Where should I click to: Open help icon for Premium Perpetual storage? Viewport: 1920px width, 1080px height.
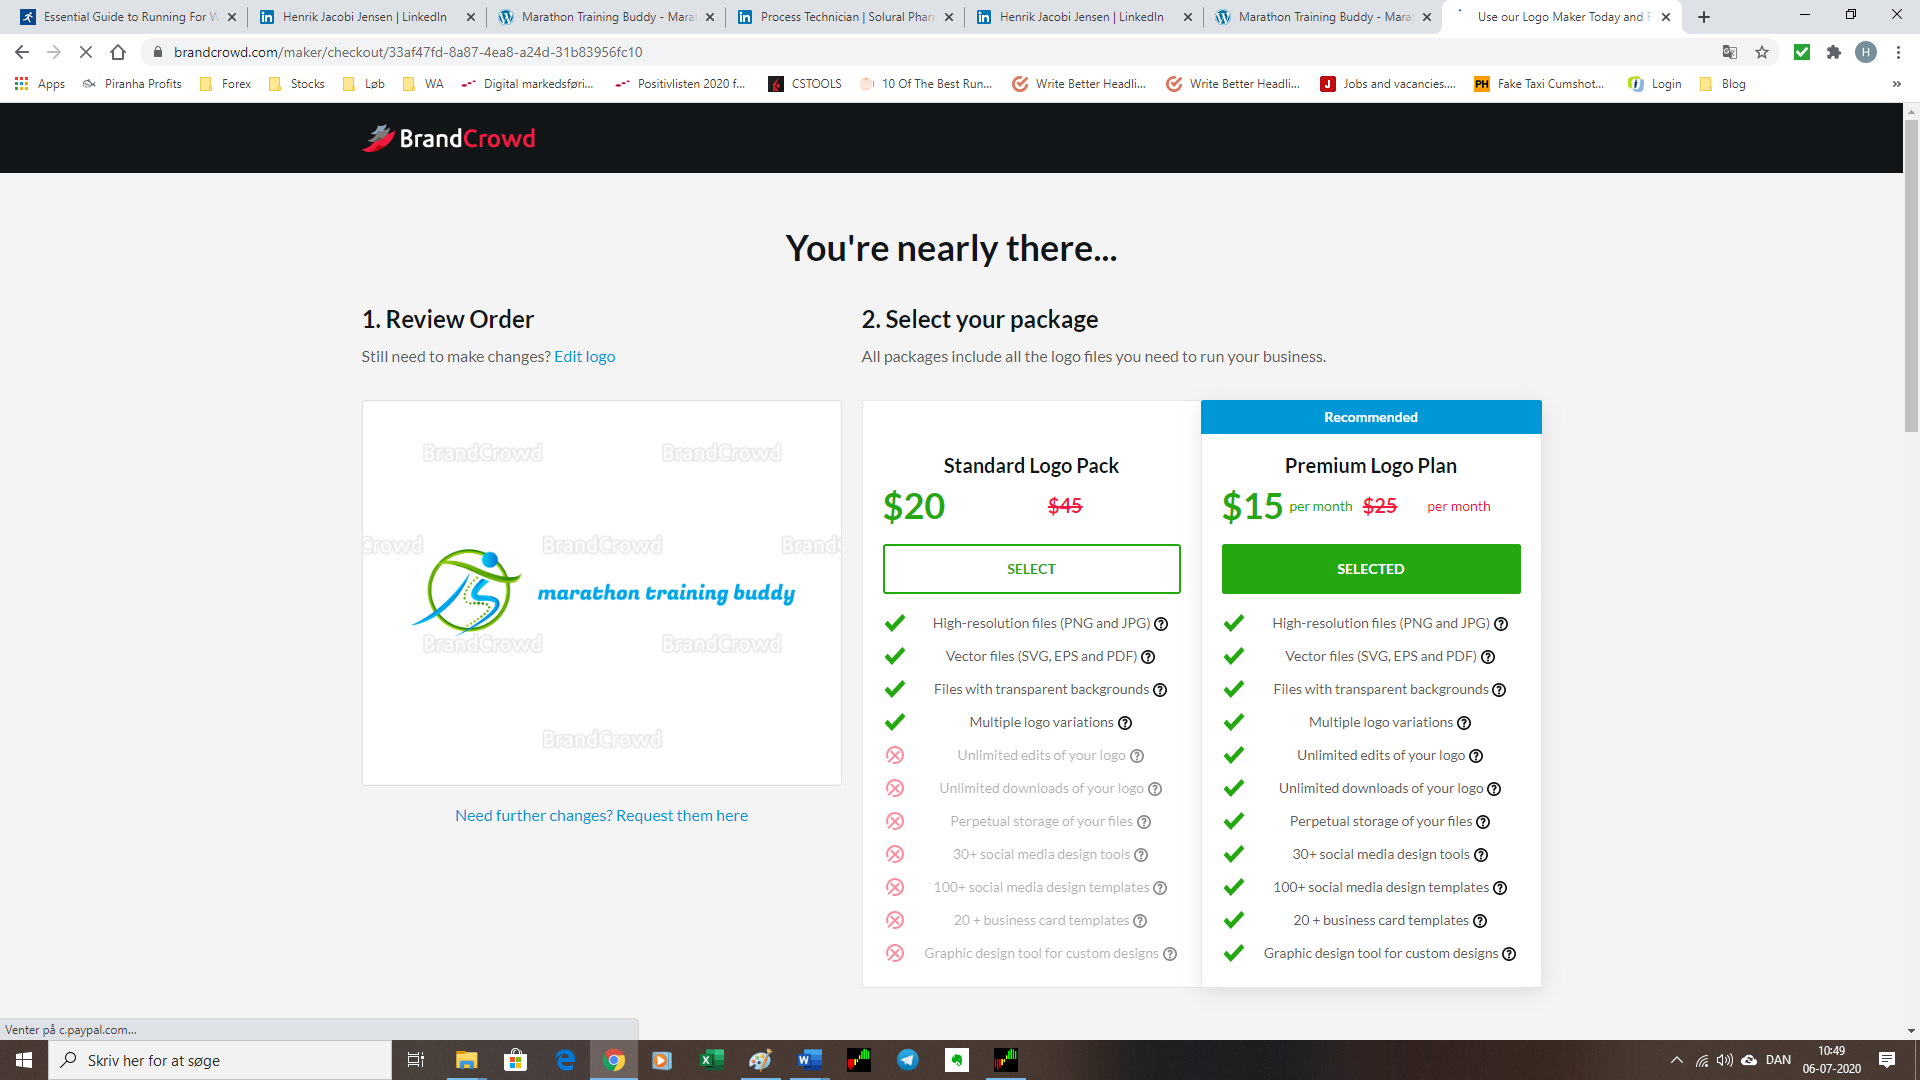coord(1483,822)
